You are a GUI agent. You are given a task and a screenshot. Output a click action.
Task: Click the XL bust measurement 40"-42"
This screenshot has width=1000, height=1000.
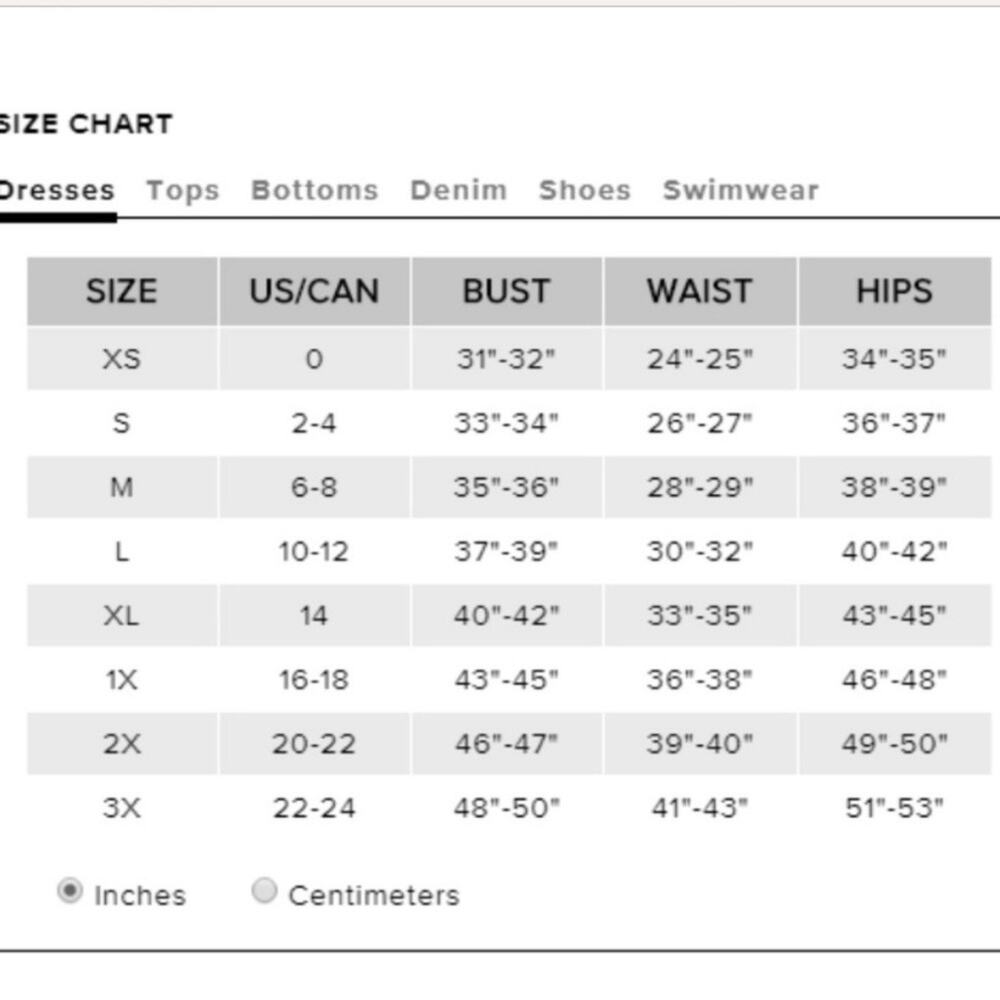click(x=506, y=615)
